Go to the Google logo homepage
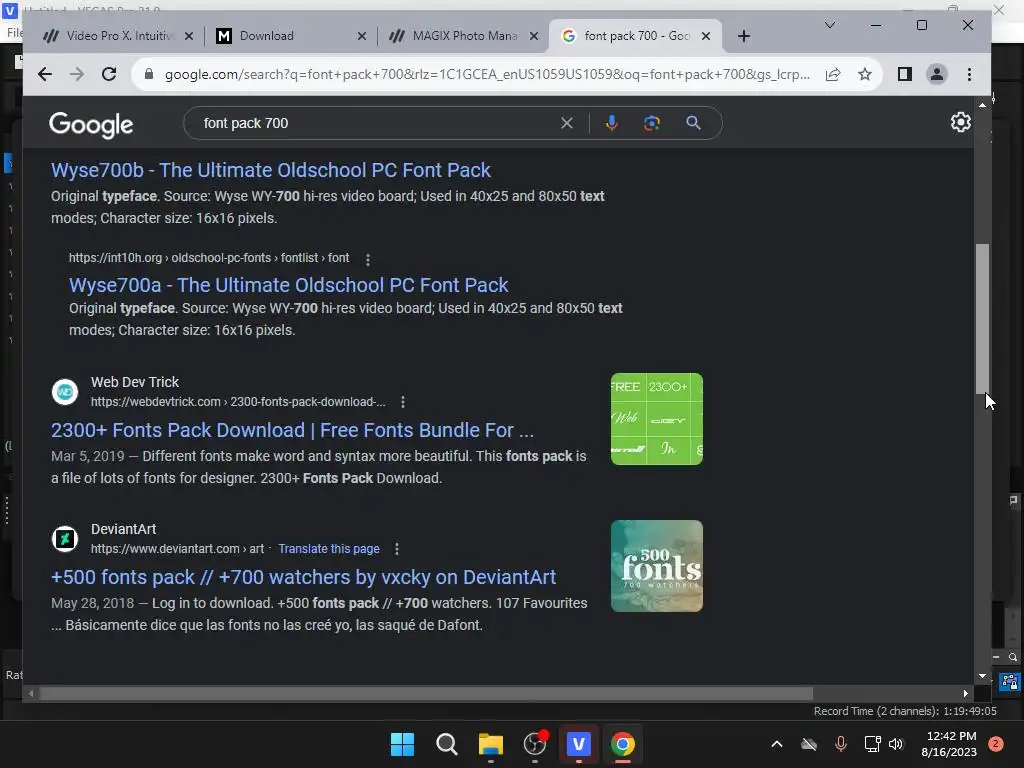 click(91, 124)
